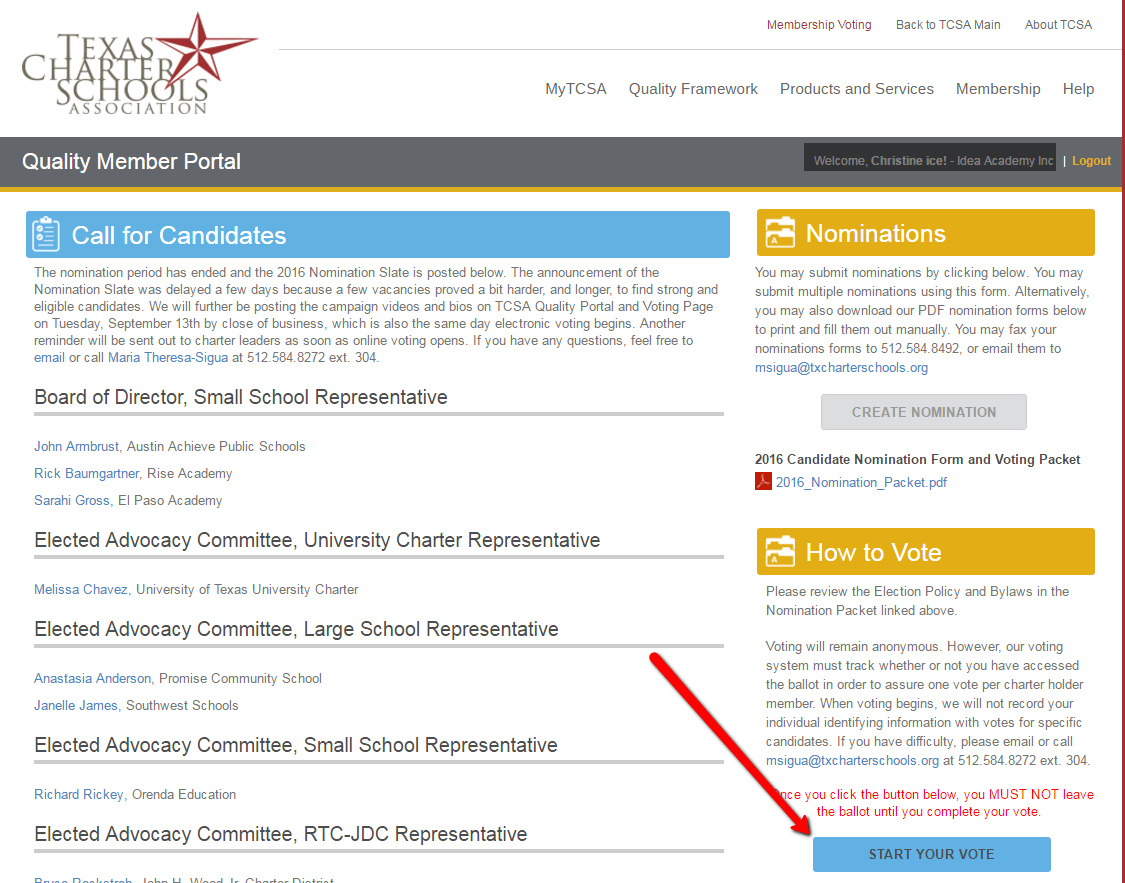Open the Help menu
1125x883 pixels.
tap(1078, 89)
